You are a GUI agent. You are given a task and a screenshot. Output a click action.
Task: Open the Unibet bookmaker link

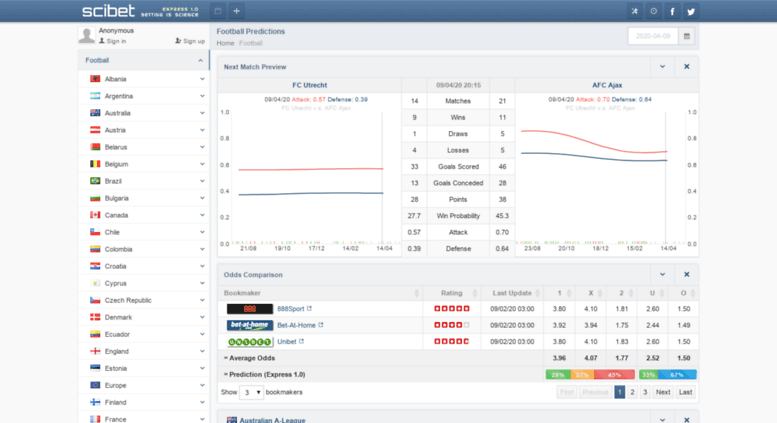tap(287, 342)
